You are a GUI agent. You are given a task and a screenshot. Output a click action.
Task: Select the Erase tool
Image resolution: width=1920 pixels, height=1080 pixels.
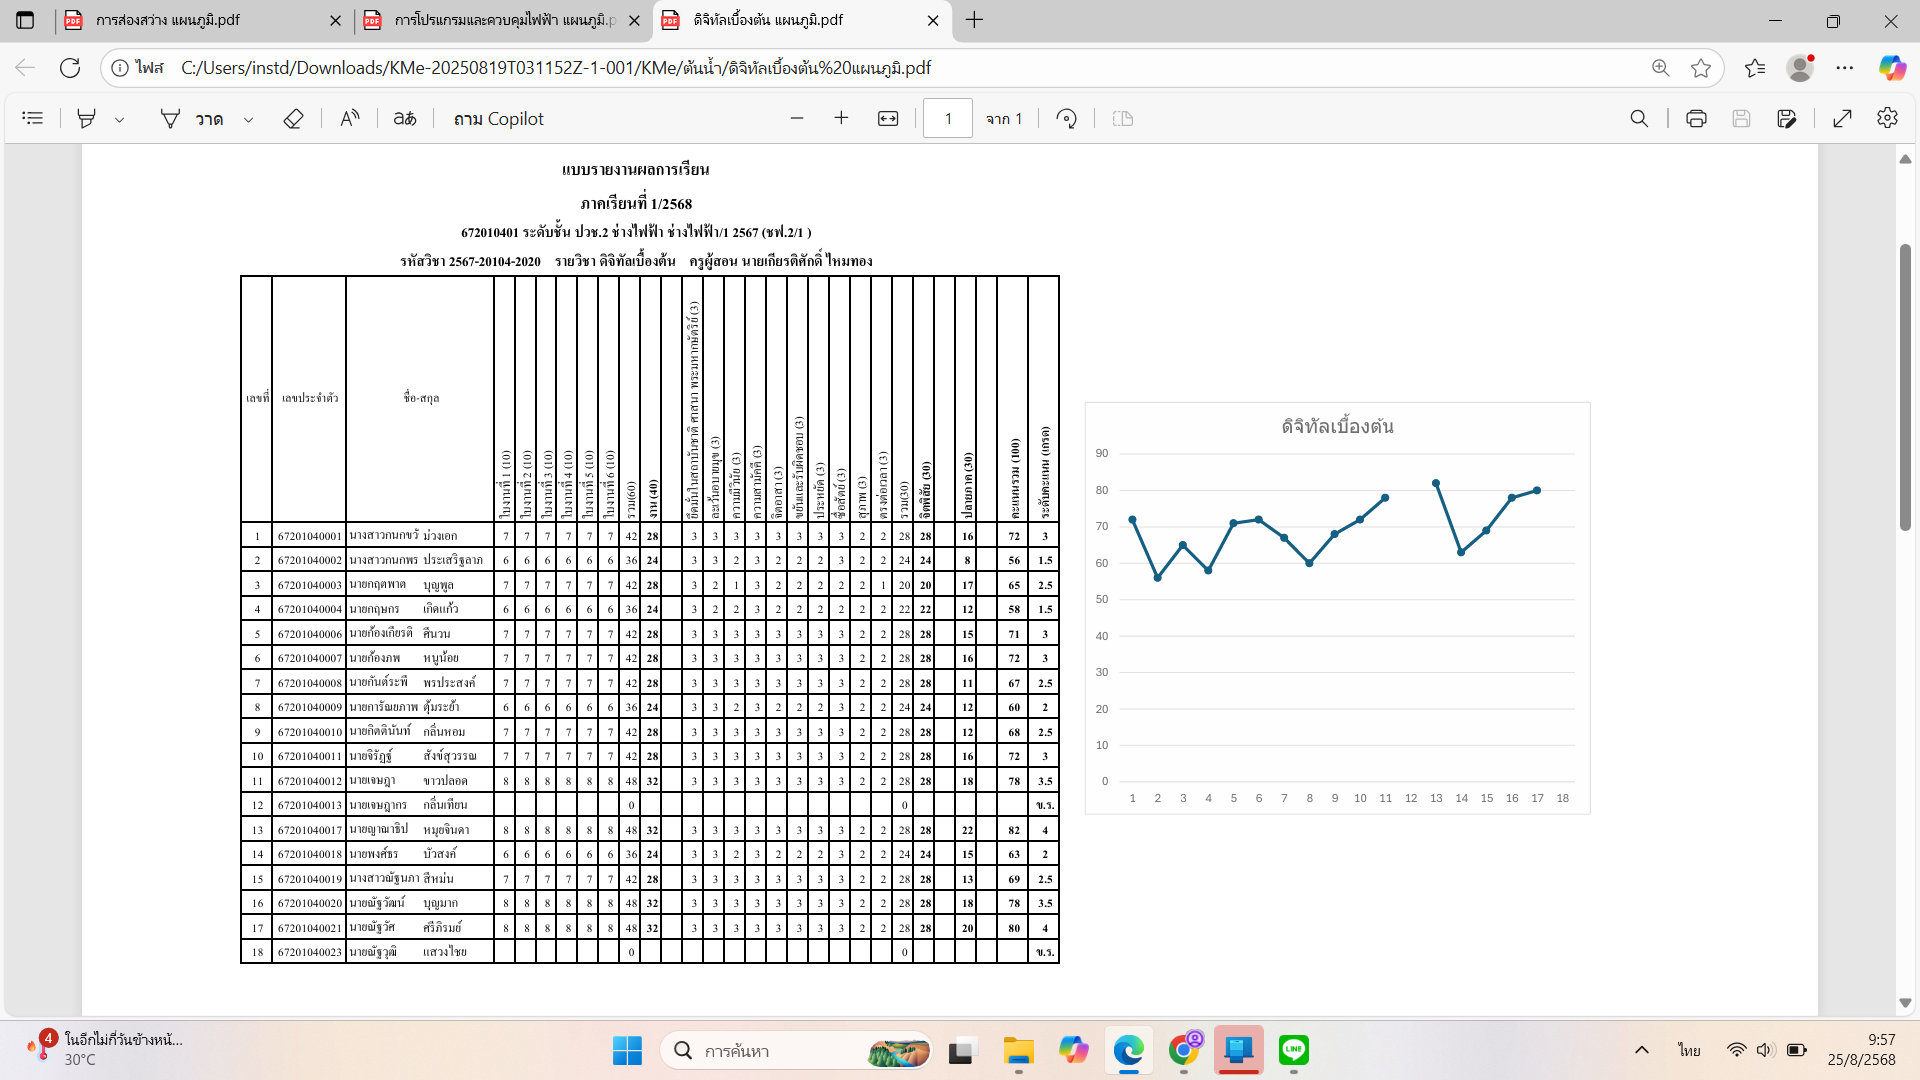[293, 118]
